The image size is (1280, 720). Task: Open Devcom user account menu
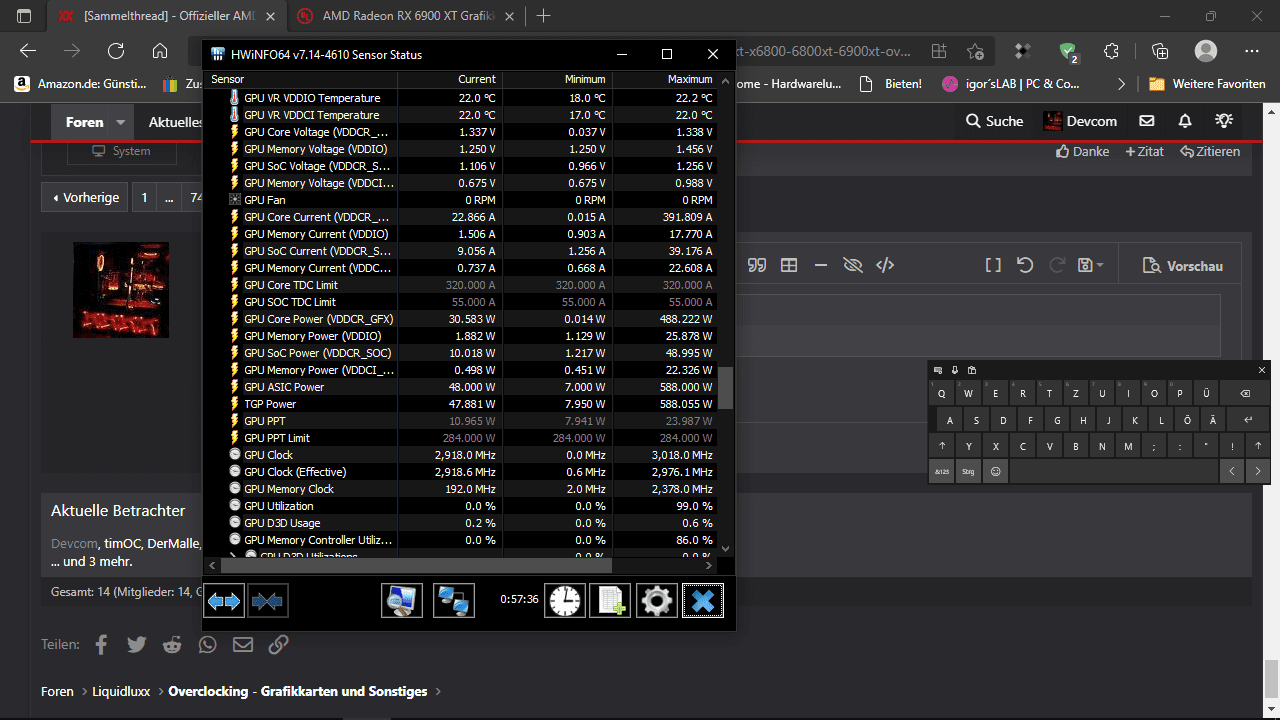1080,121
